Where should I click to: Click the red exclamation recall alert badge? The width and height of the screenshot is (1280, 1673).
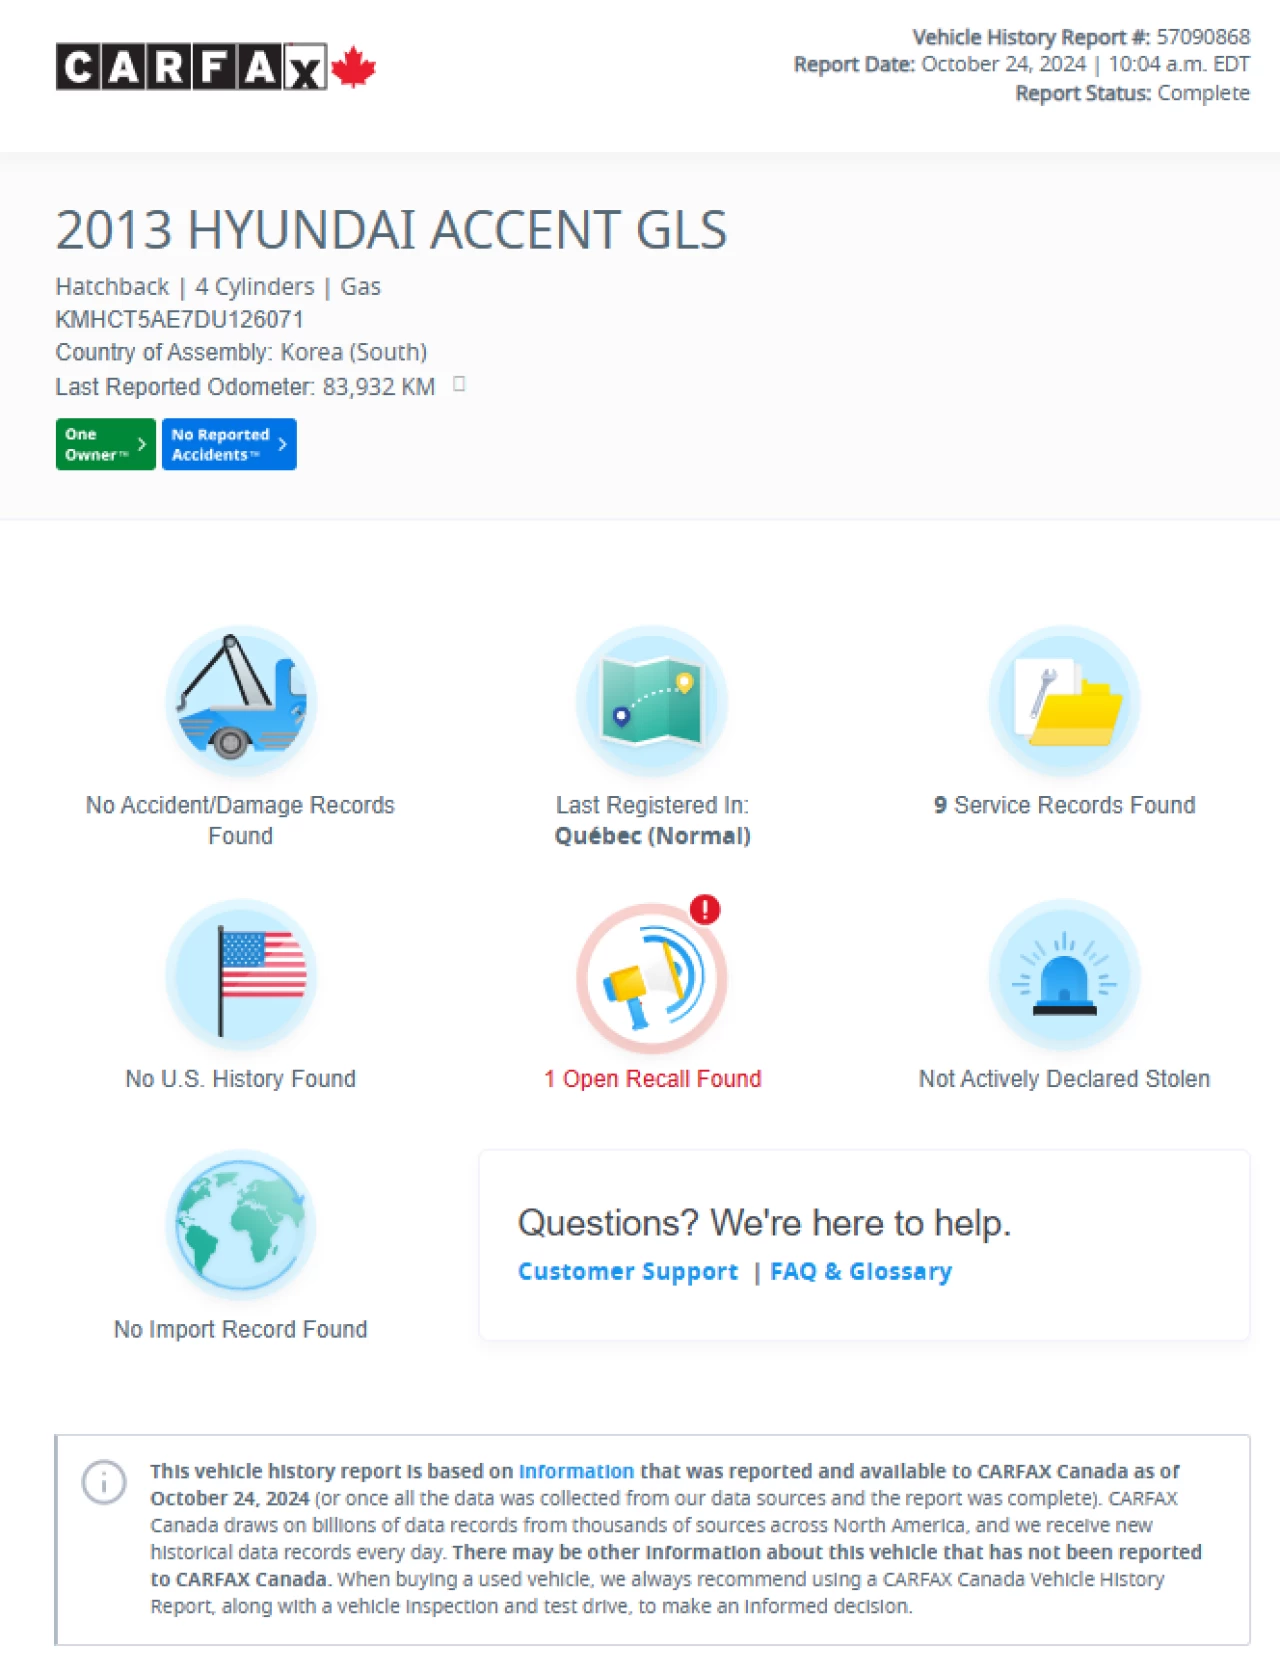click(x=705, y=909)
